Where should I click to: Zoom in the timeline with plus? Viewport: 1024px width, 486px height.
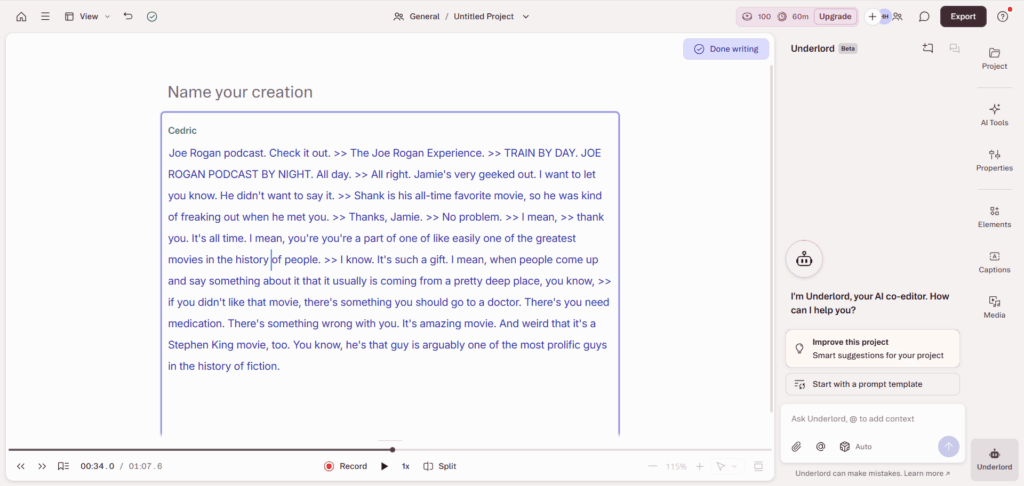coord(699,466)
